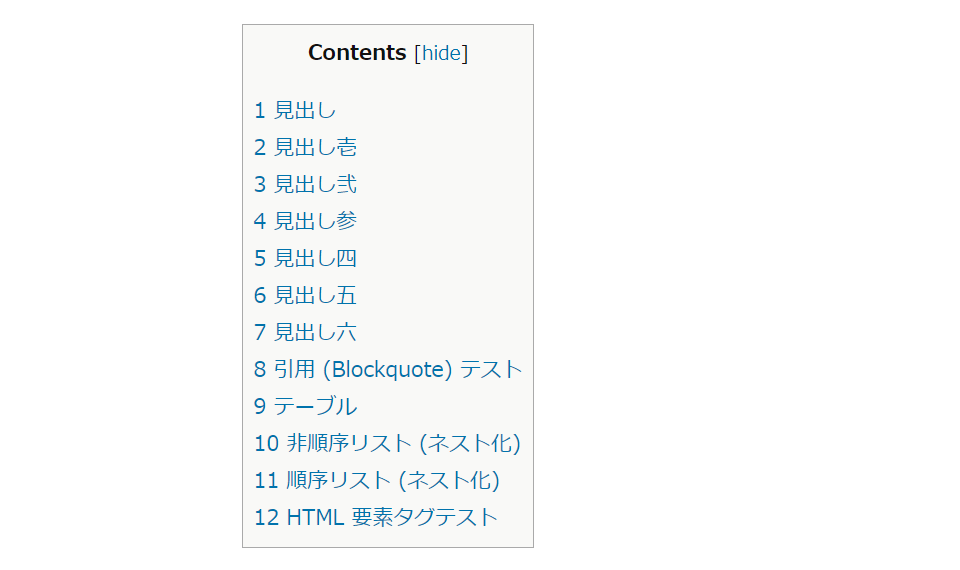Select section number 12 in the contents
This screenshot has width=960, height=570.
pyautogui.click(x=266, y=518)
